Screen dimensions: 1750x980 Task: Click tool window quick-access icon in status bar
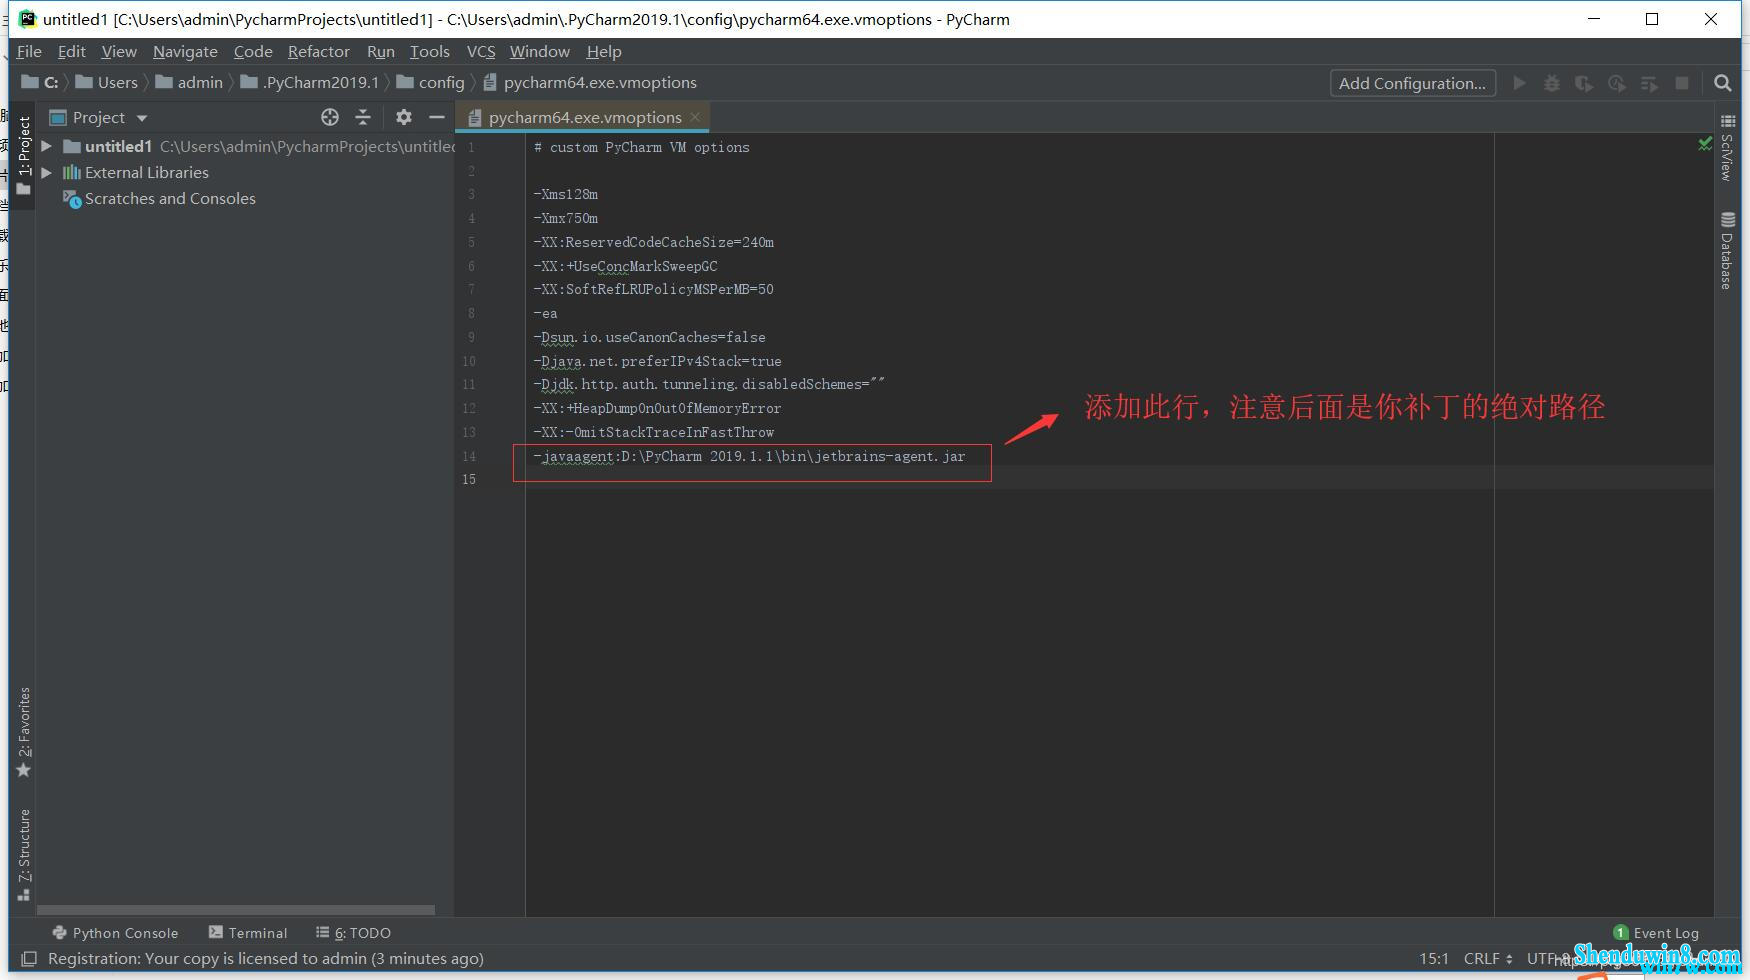coord(29,959)
